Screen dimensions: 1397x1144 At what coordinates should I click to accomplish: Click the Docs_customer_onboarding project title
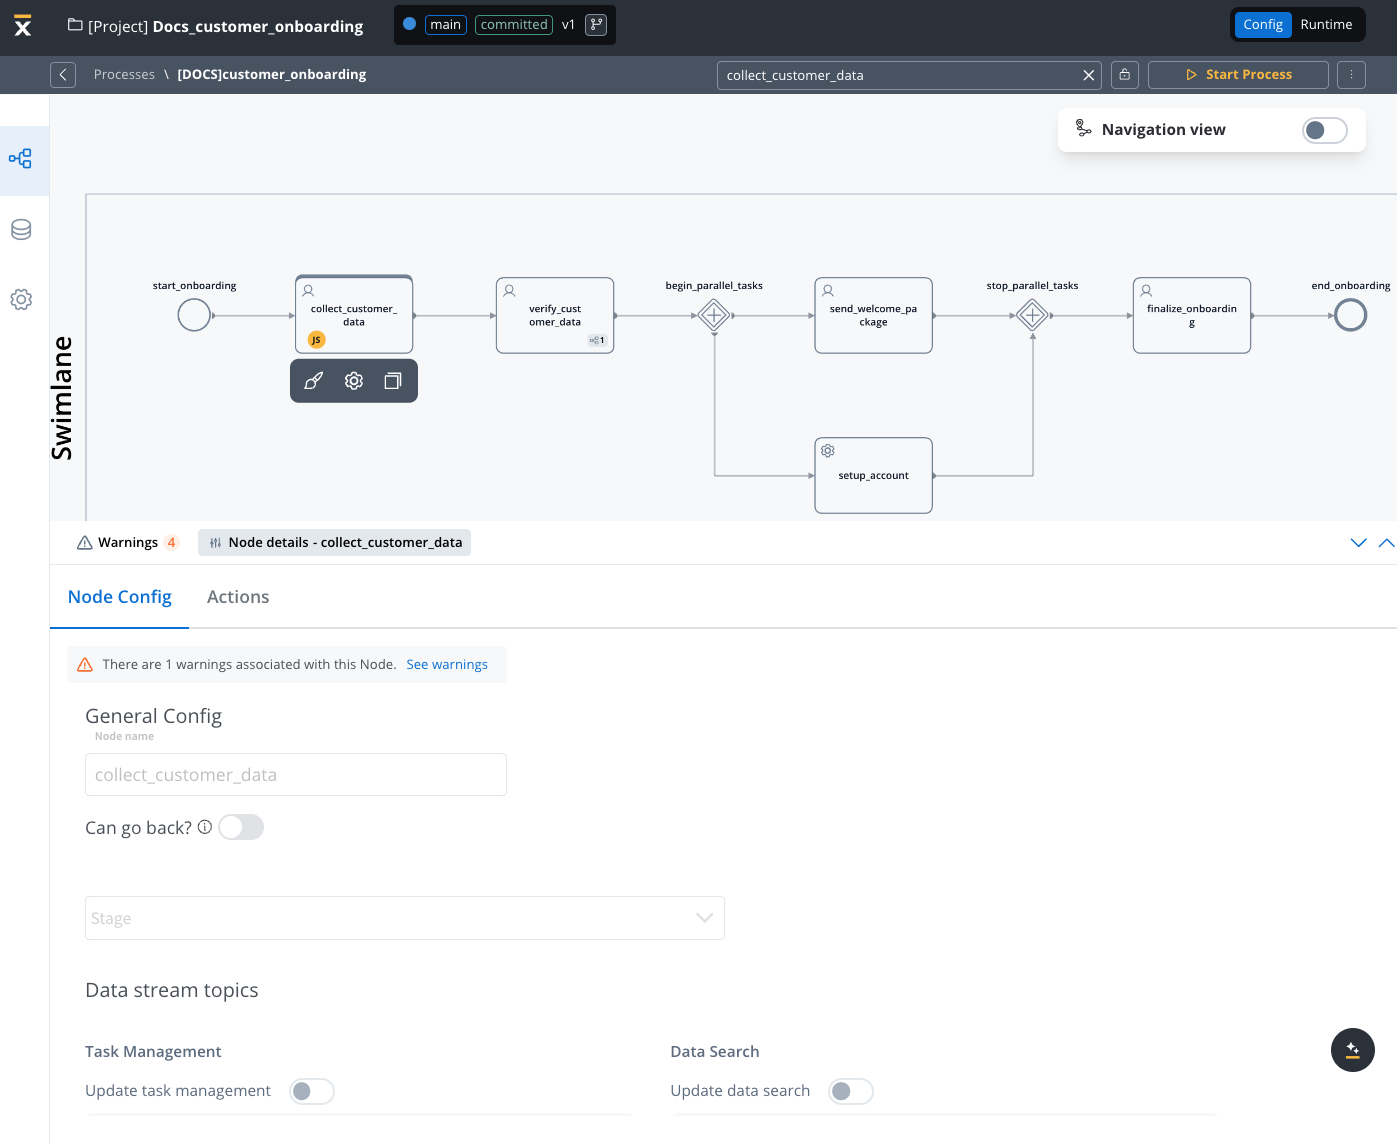[x=258, y=26]
